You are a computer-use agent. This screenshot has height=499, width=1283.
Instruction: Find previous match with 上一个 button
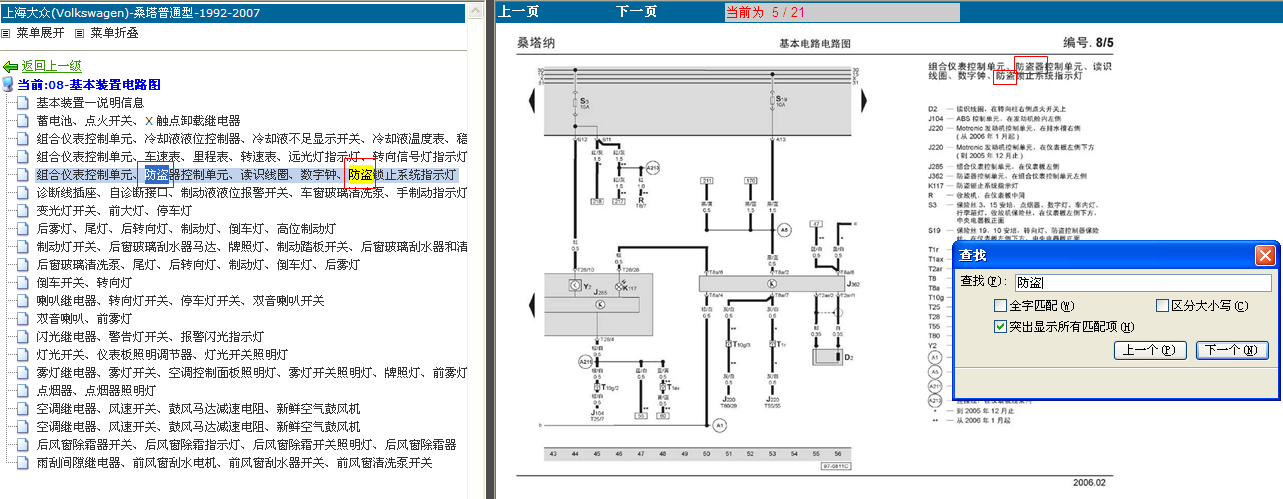1150,350
